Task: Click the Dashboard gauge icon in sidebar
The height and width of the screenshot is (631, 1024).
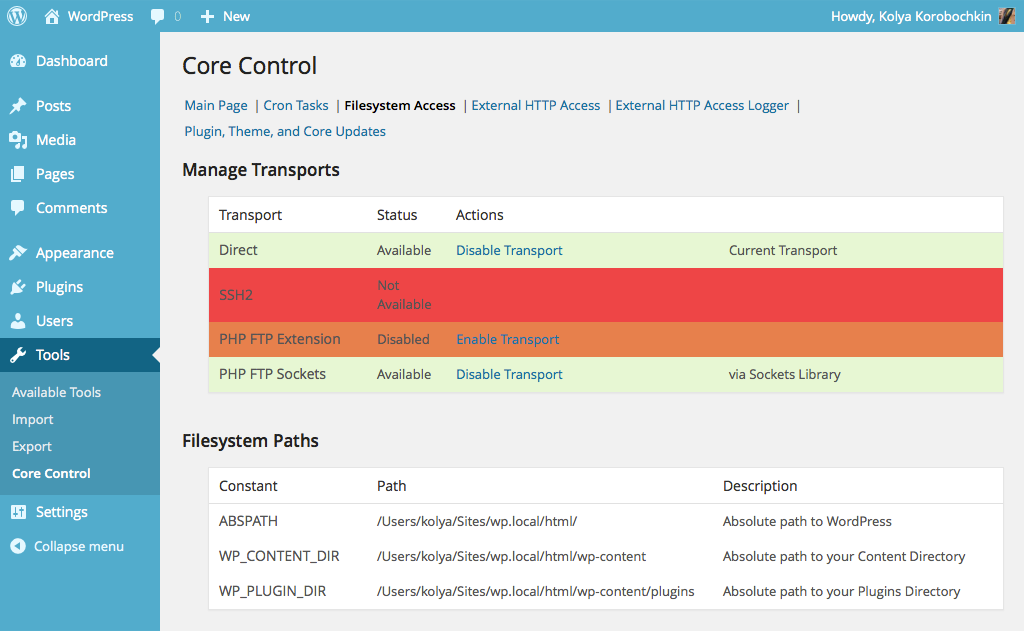Action: click(18, 61)
